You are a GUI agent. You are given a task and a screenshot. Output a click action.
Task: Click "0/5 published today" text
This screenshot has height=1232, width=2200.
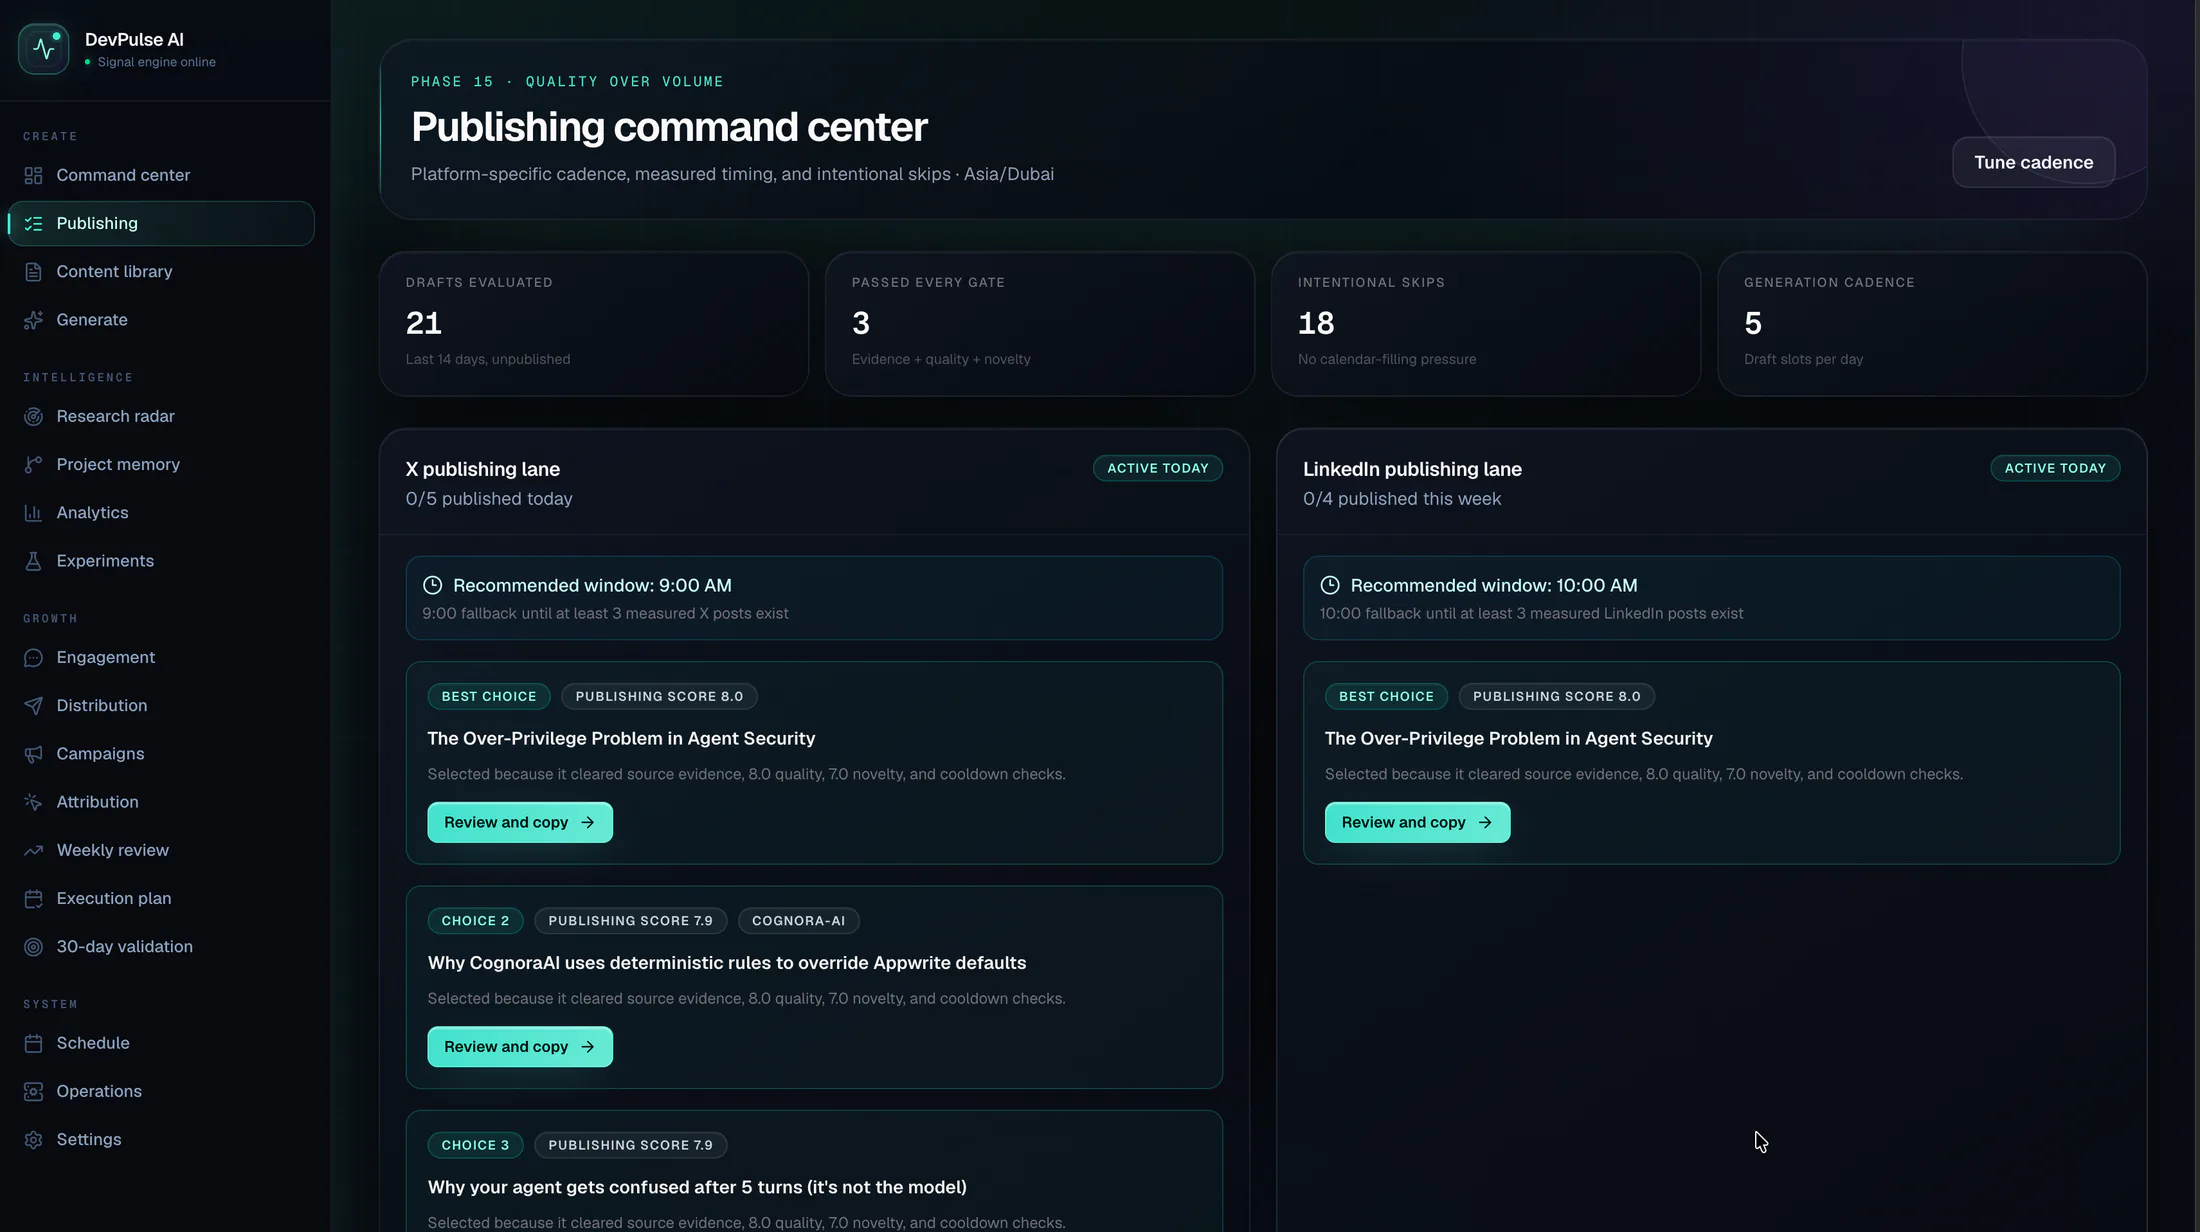point(489,499)
